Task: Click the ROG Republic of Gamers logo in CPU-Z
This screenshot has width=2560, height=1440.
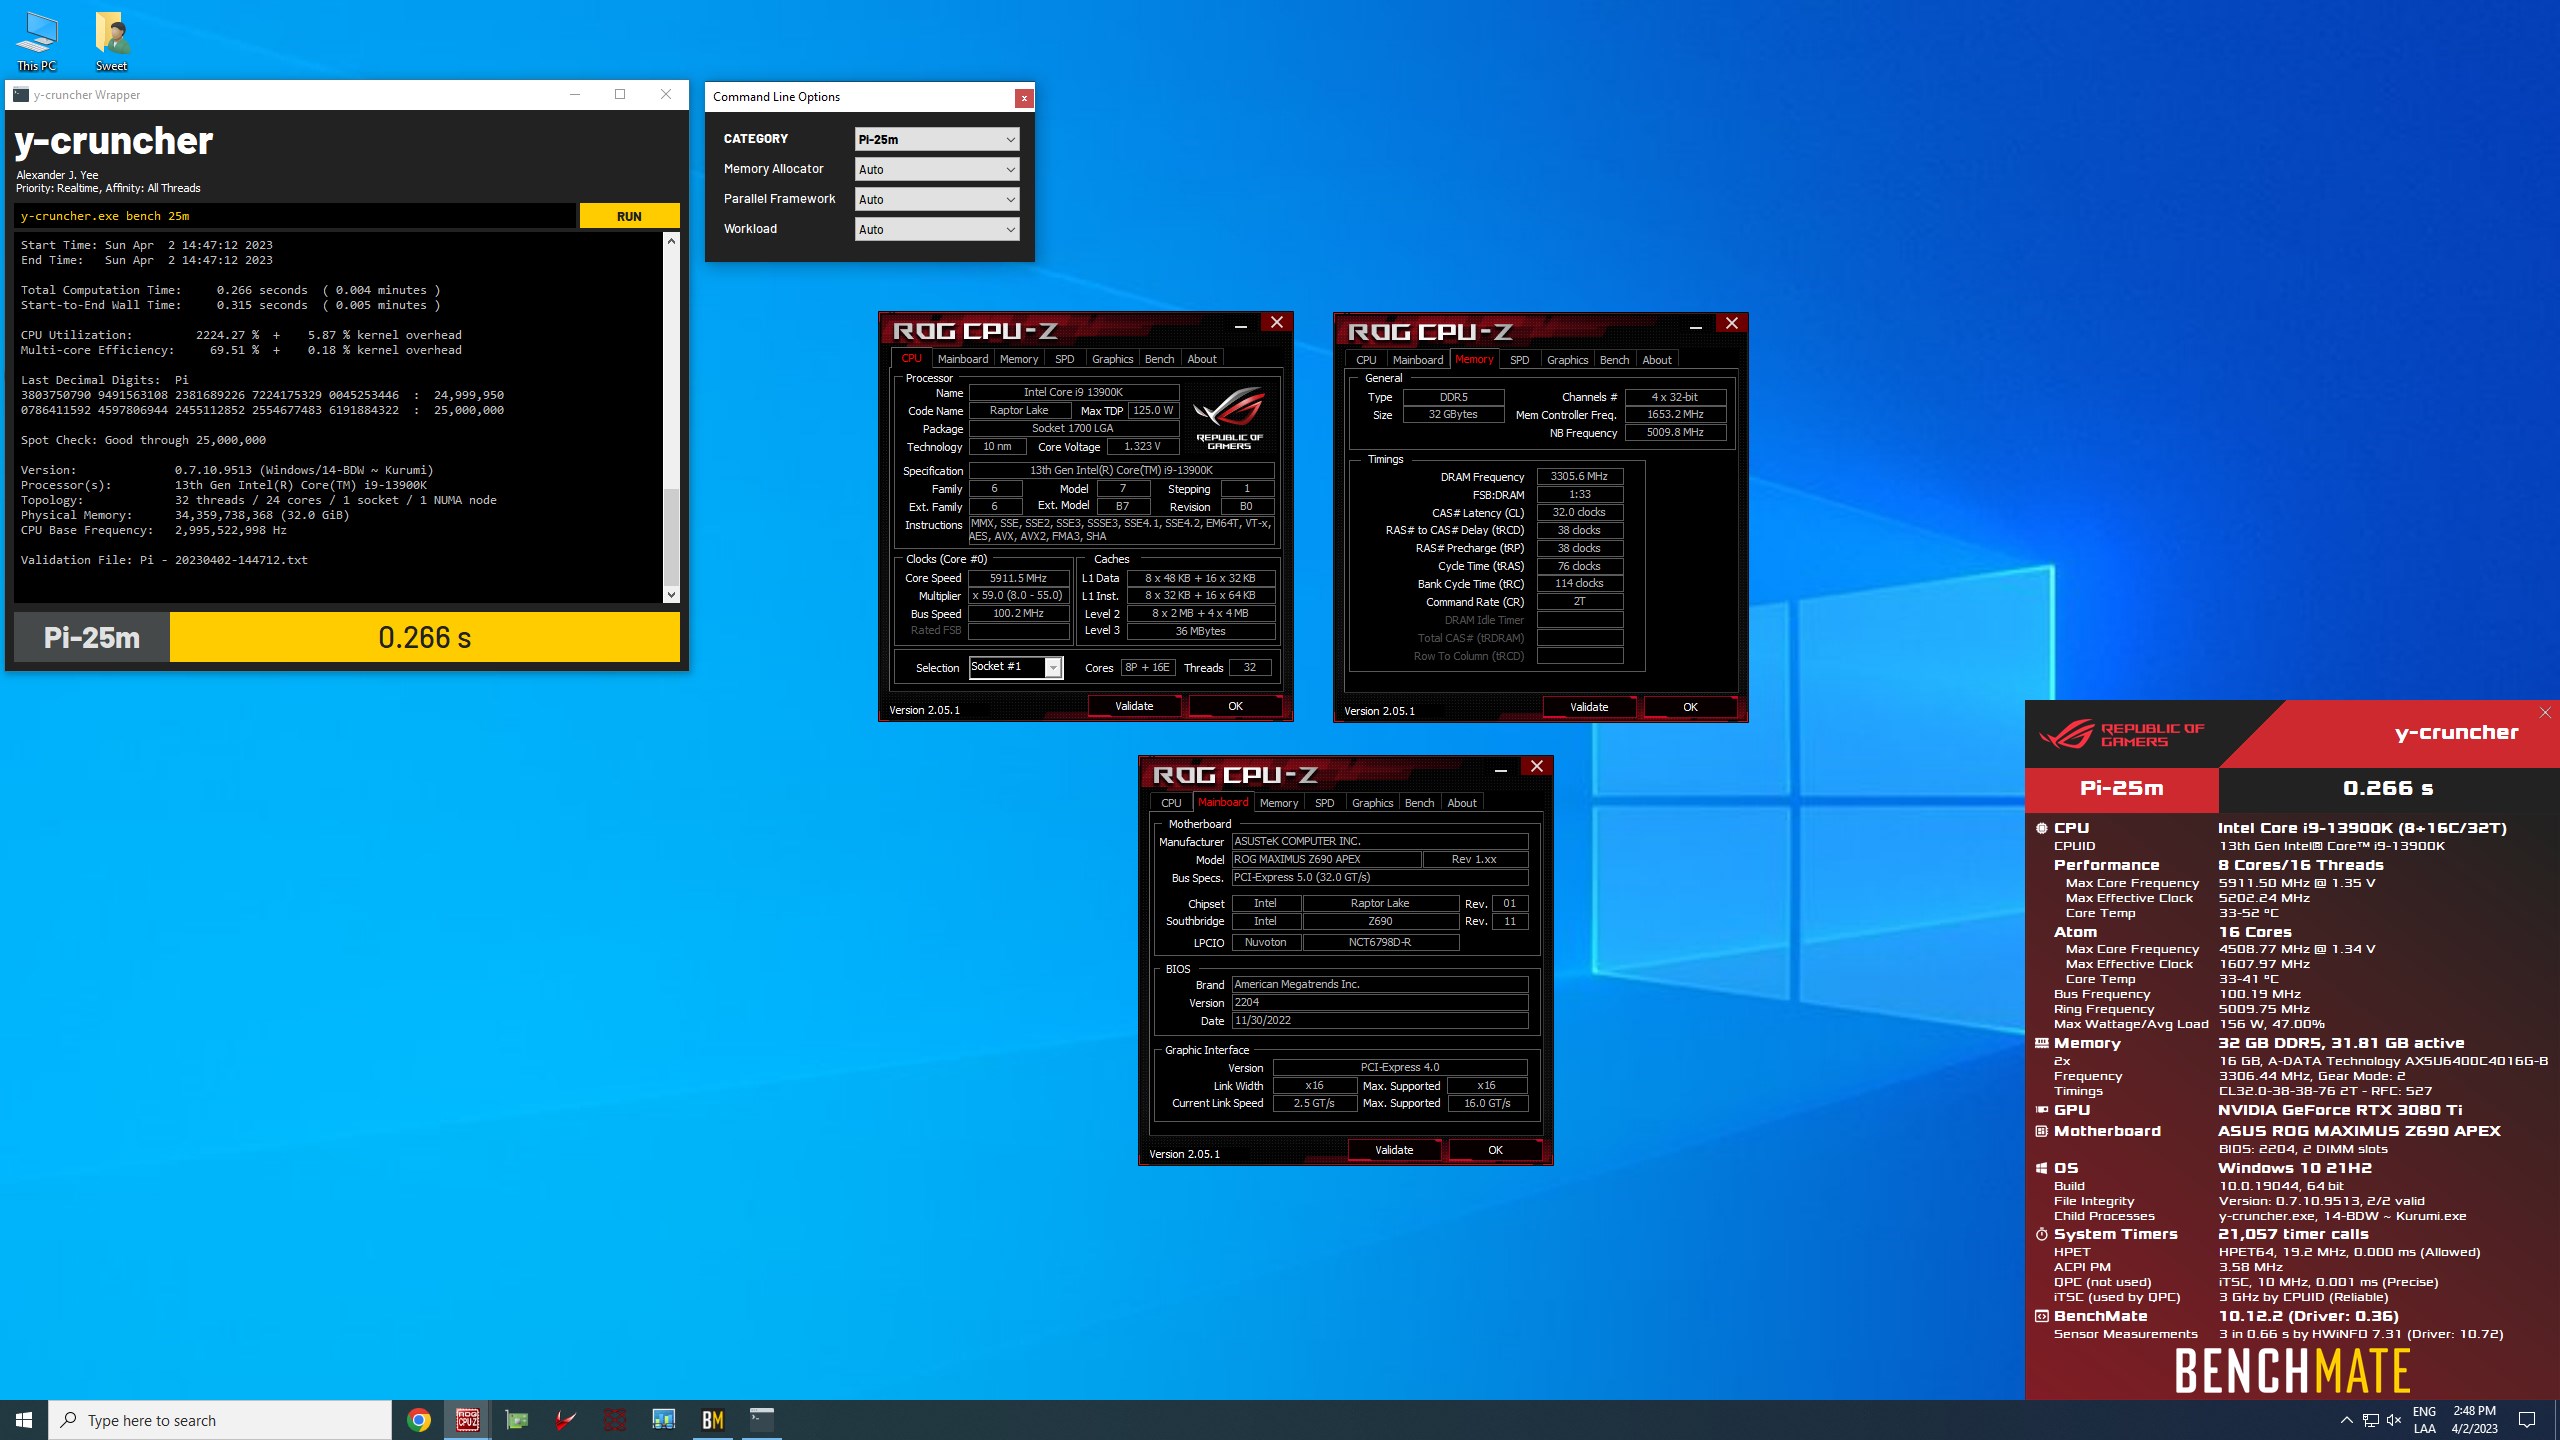Action: click(x=1230, y=418)
